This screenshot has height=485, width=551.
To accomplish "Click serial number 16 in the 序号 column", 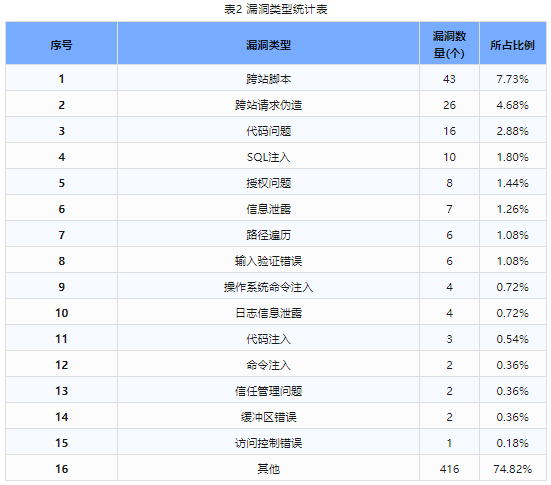I will (x=61, y=469).
